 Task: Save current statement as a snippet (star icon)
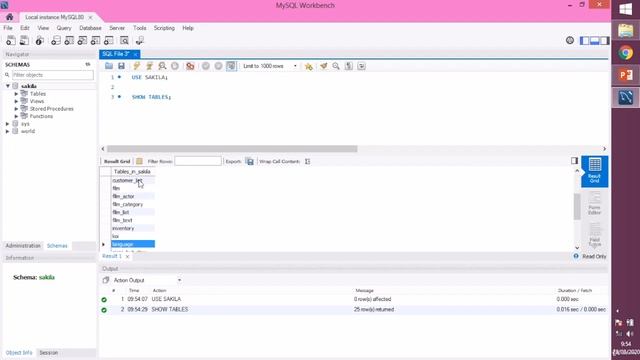pos(309,66)
